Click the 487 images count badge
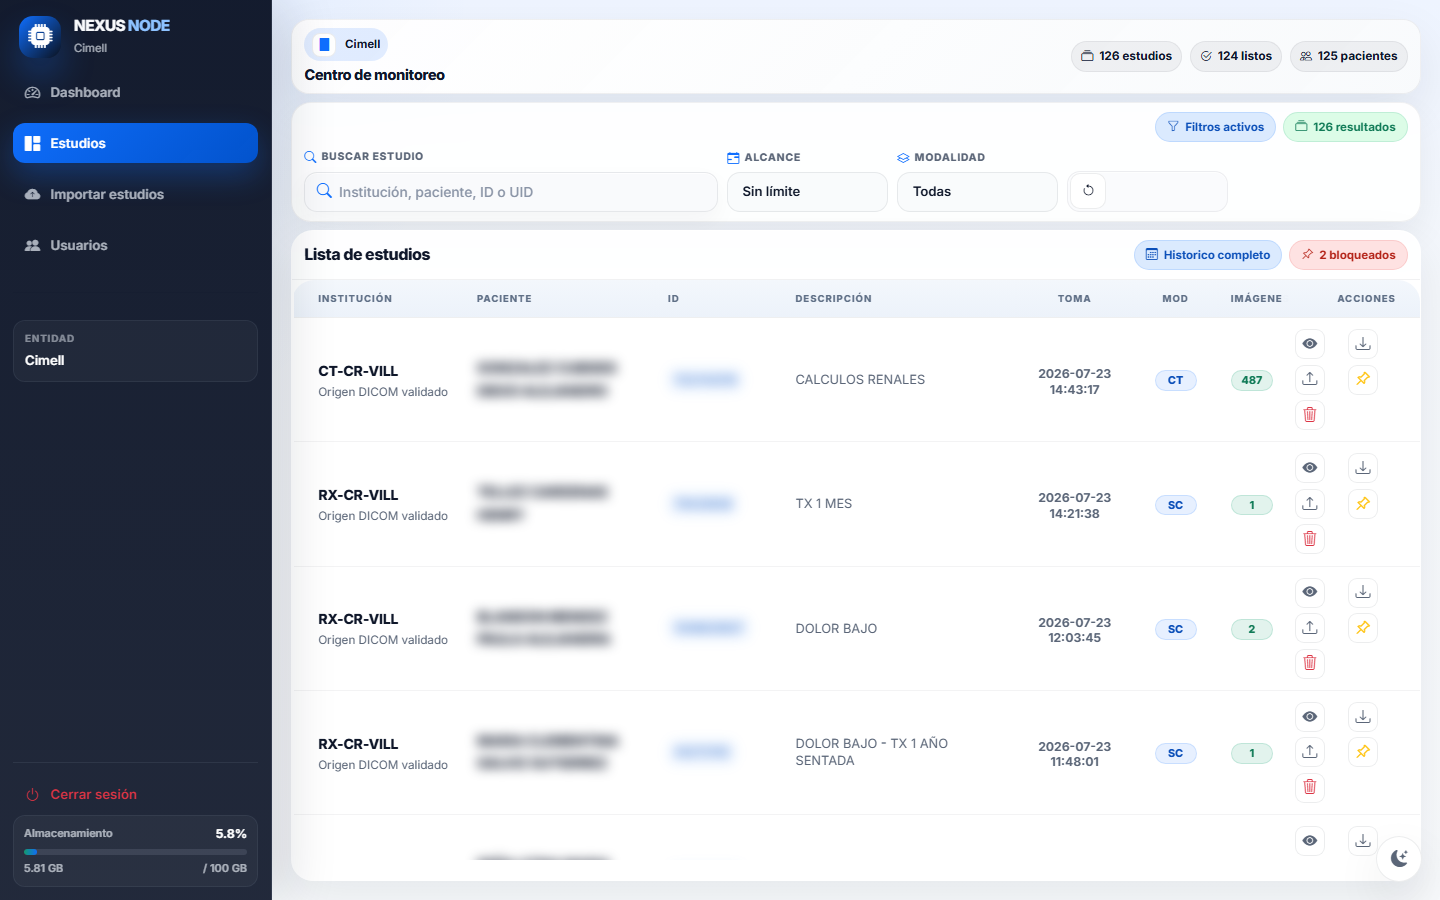This screenshot has height=900, width=1440. [1252, 380]
